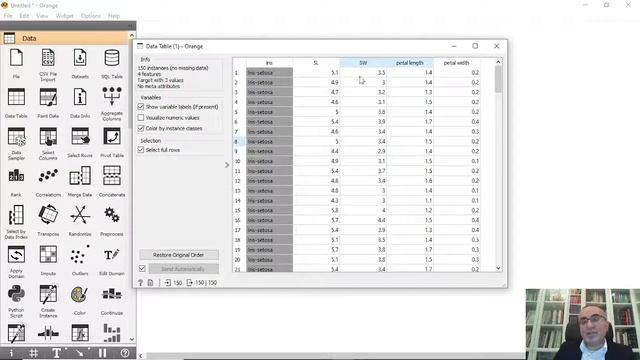Add the Data Table widget
The width and height of the screenshot is (640, 360).
(x=16, y=97)
